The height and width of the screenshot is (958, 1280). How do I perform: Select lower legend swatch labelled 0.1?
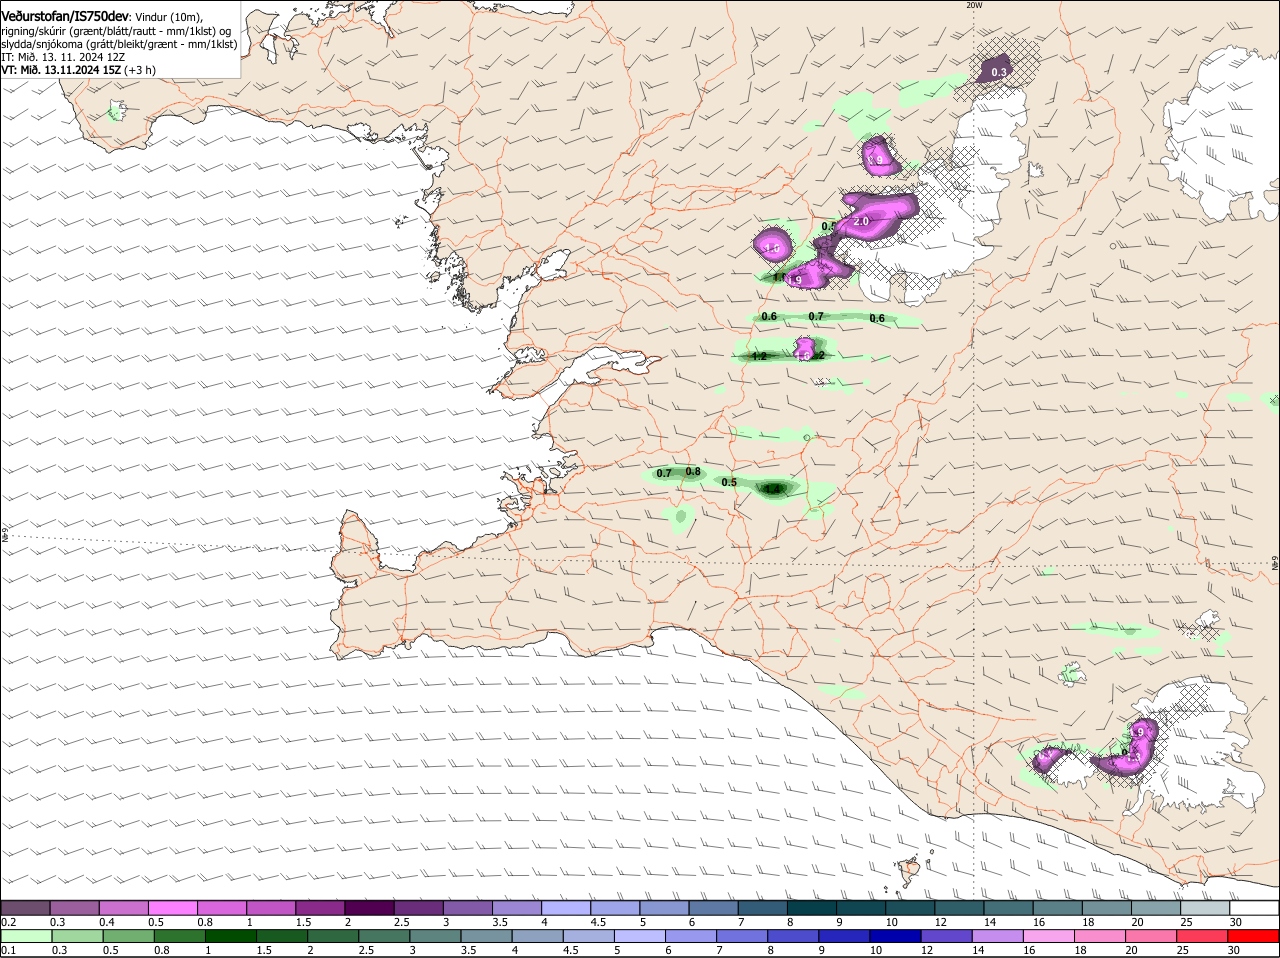pyautogui.click(x=26, y=937)
